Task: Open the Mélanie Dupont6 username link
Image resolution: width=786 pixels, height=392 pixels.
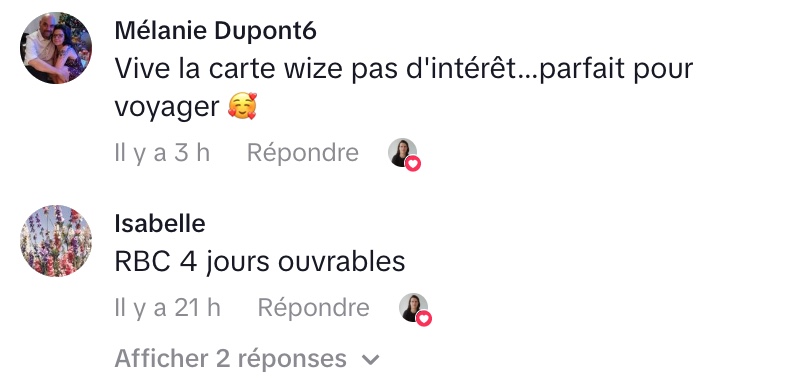Action: [x=216, y=31]
